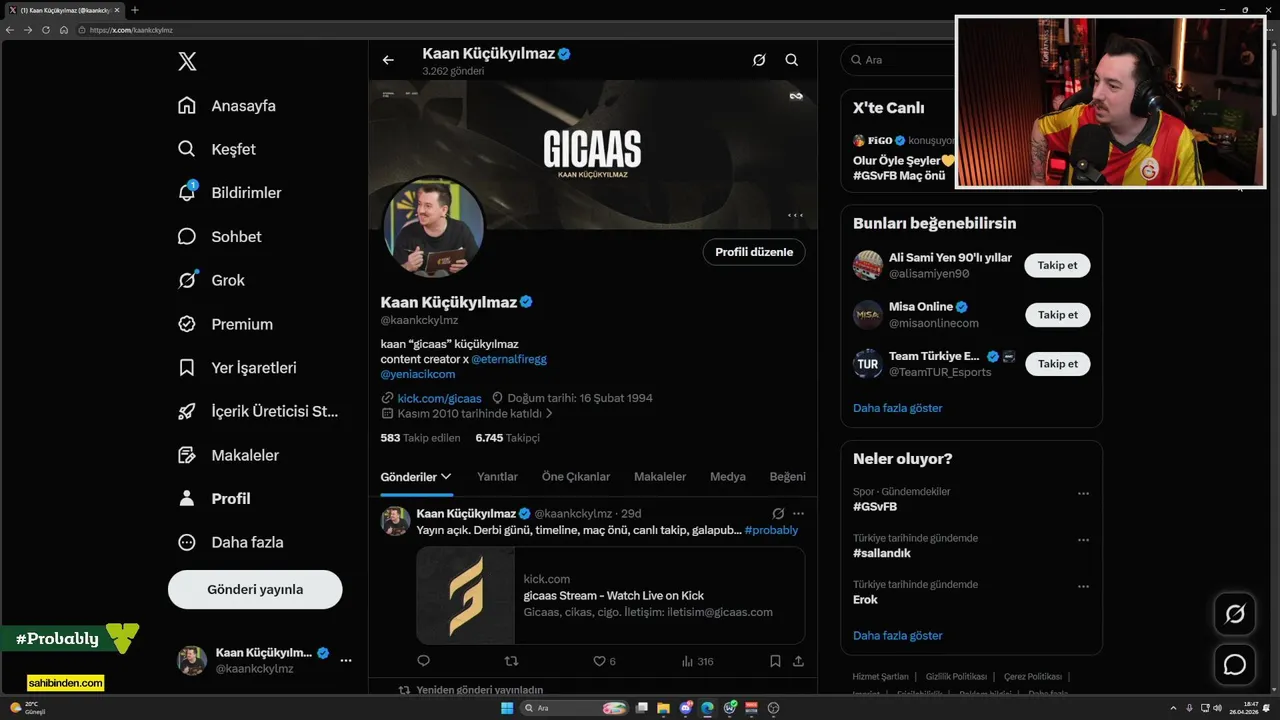
Task: Follow Team Türkiye Esports
Action: point(1057,364)
